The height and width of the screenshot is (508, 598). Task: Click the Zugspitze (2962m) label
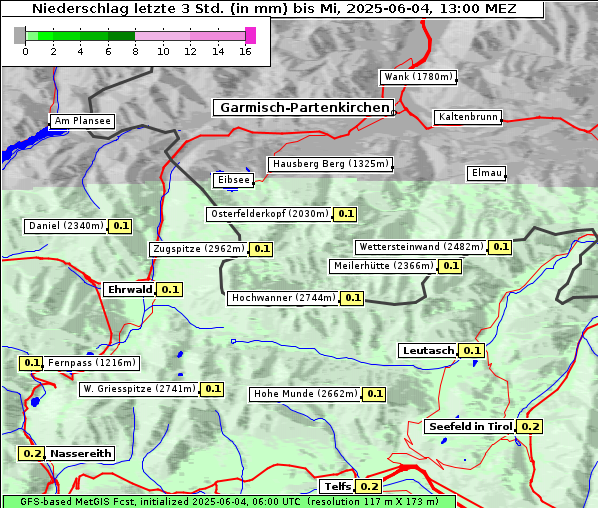(x=198, y=249)
